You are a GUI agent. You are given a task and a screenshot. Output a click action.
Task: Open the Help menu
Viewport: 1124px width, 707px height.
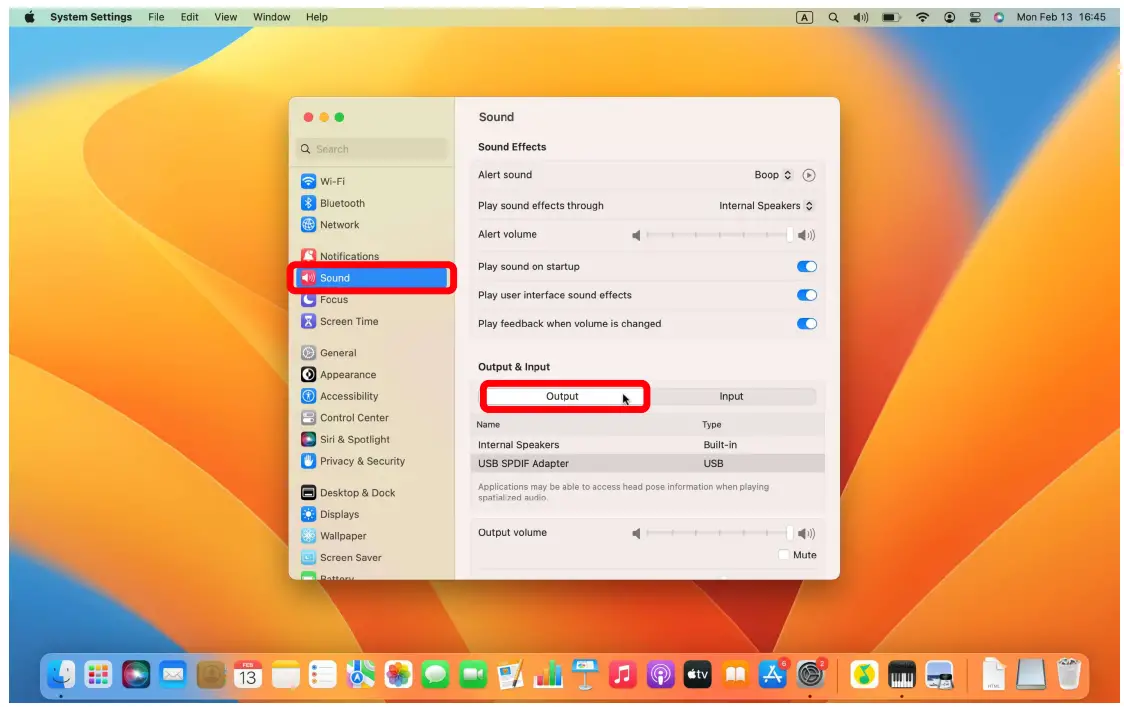(x=316, y=17)
